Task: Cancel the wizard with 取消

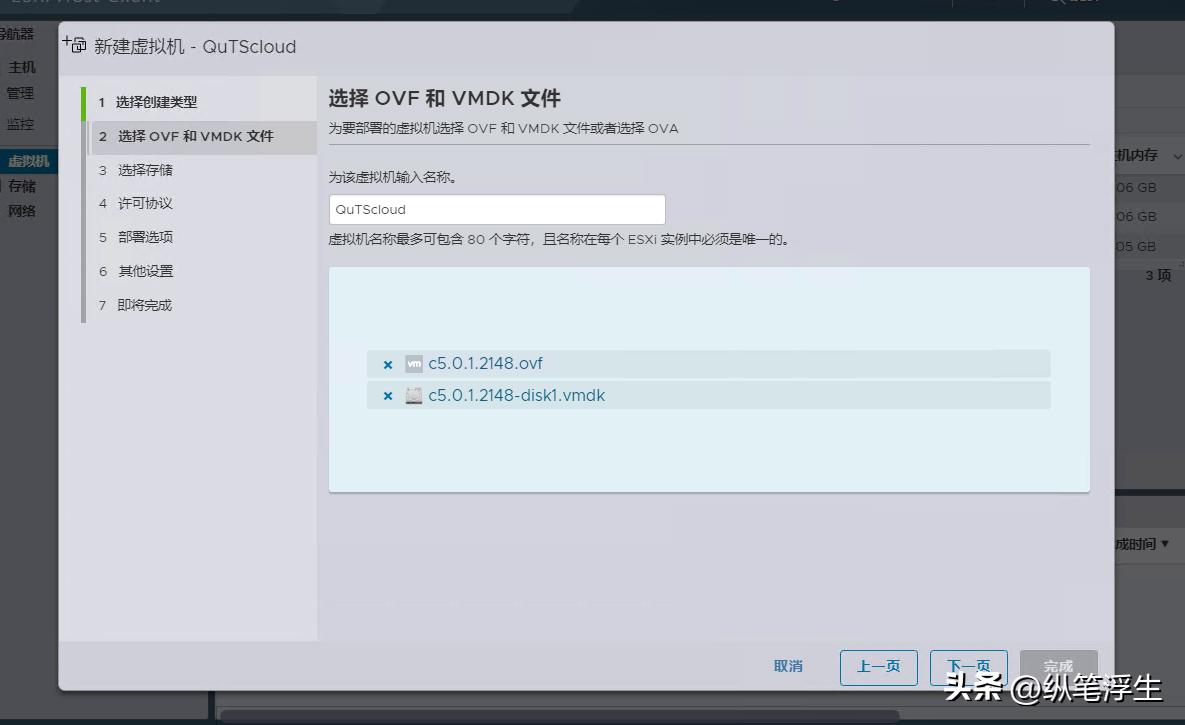Action: click(x=789, y=666)
